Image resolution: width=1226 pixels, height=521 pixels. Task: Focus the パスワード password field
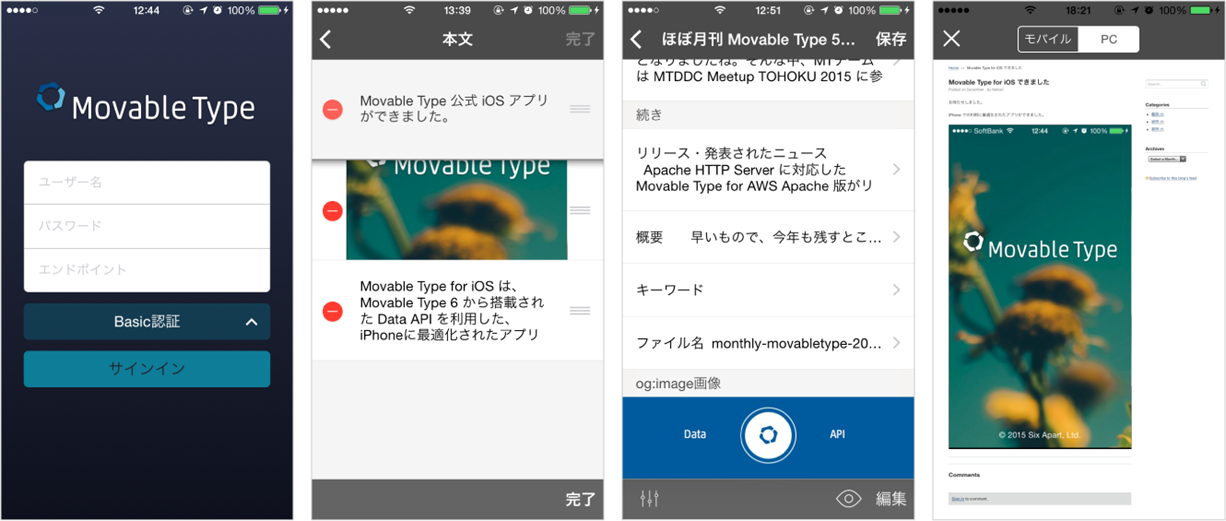[147, 226]
